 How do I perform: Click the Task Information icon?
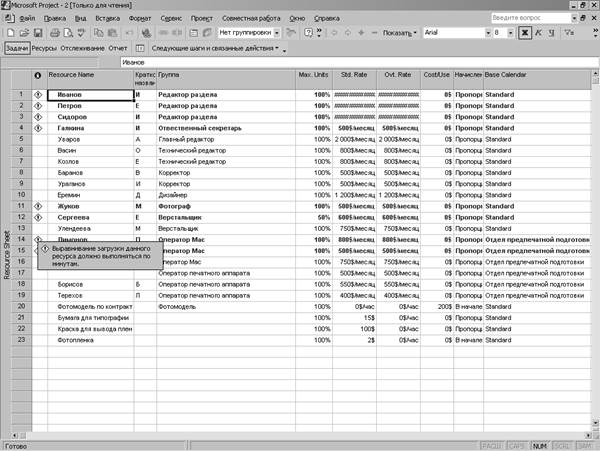tap(194, 33)
